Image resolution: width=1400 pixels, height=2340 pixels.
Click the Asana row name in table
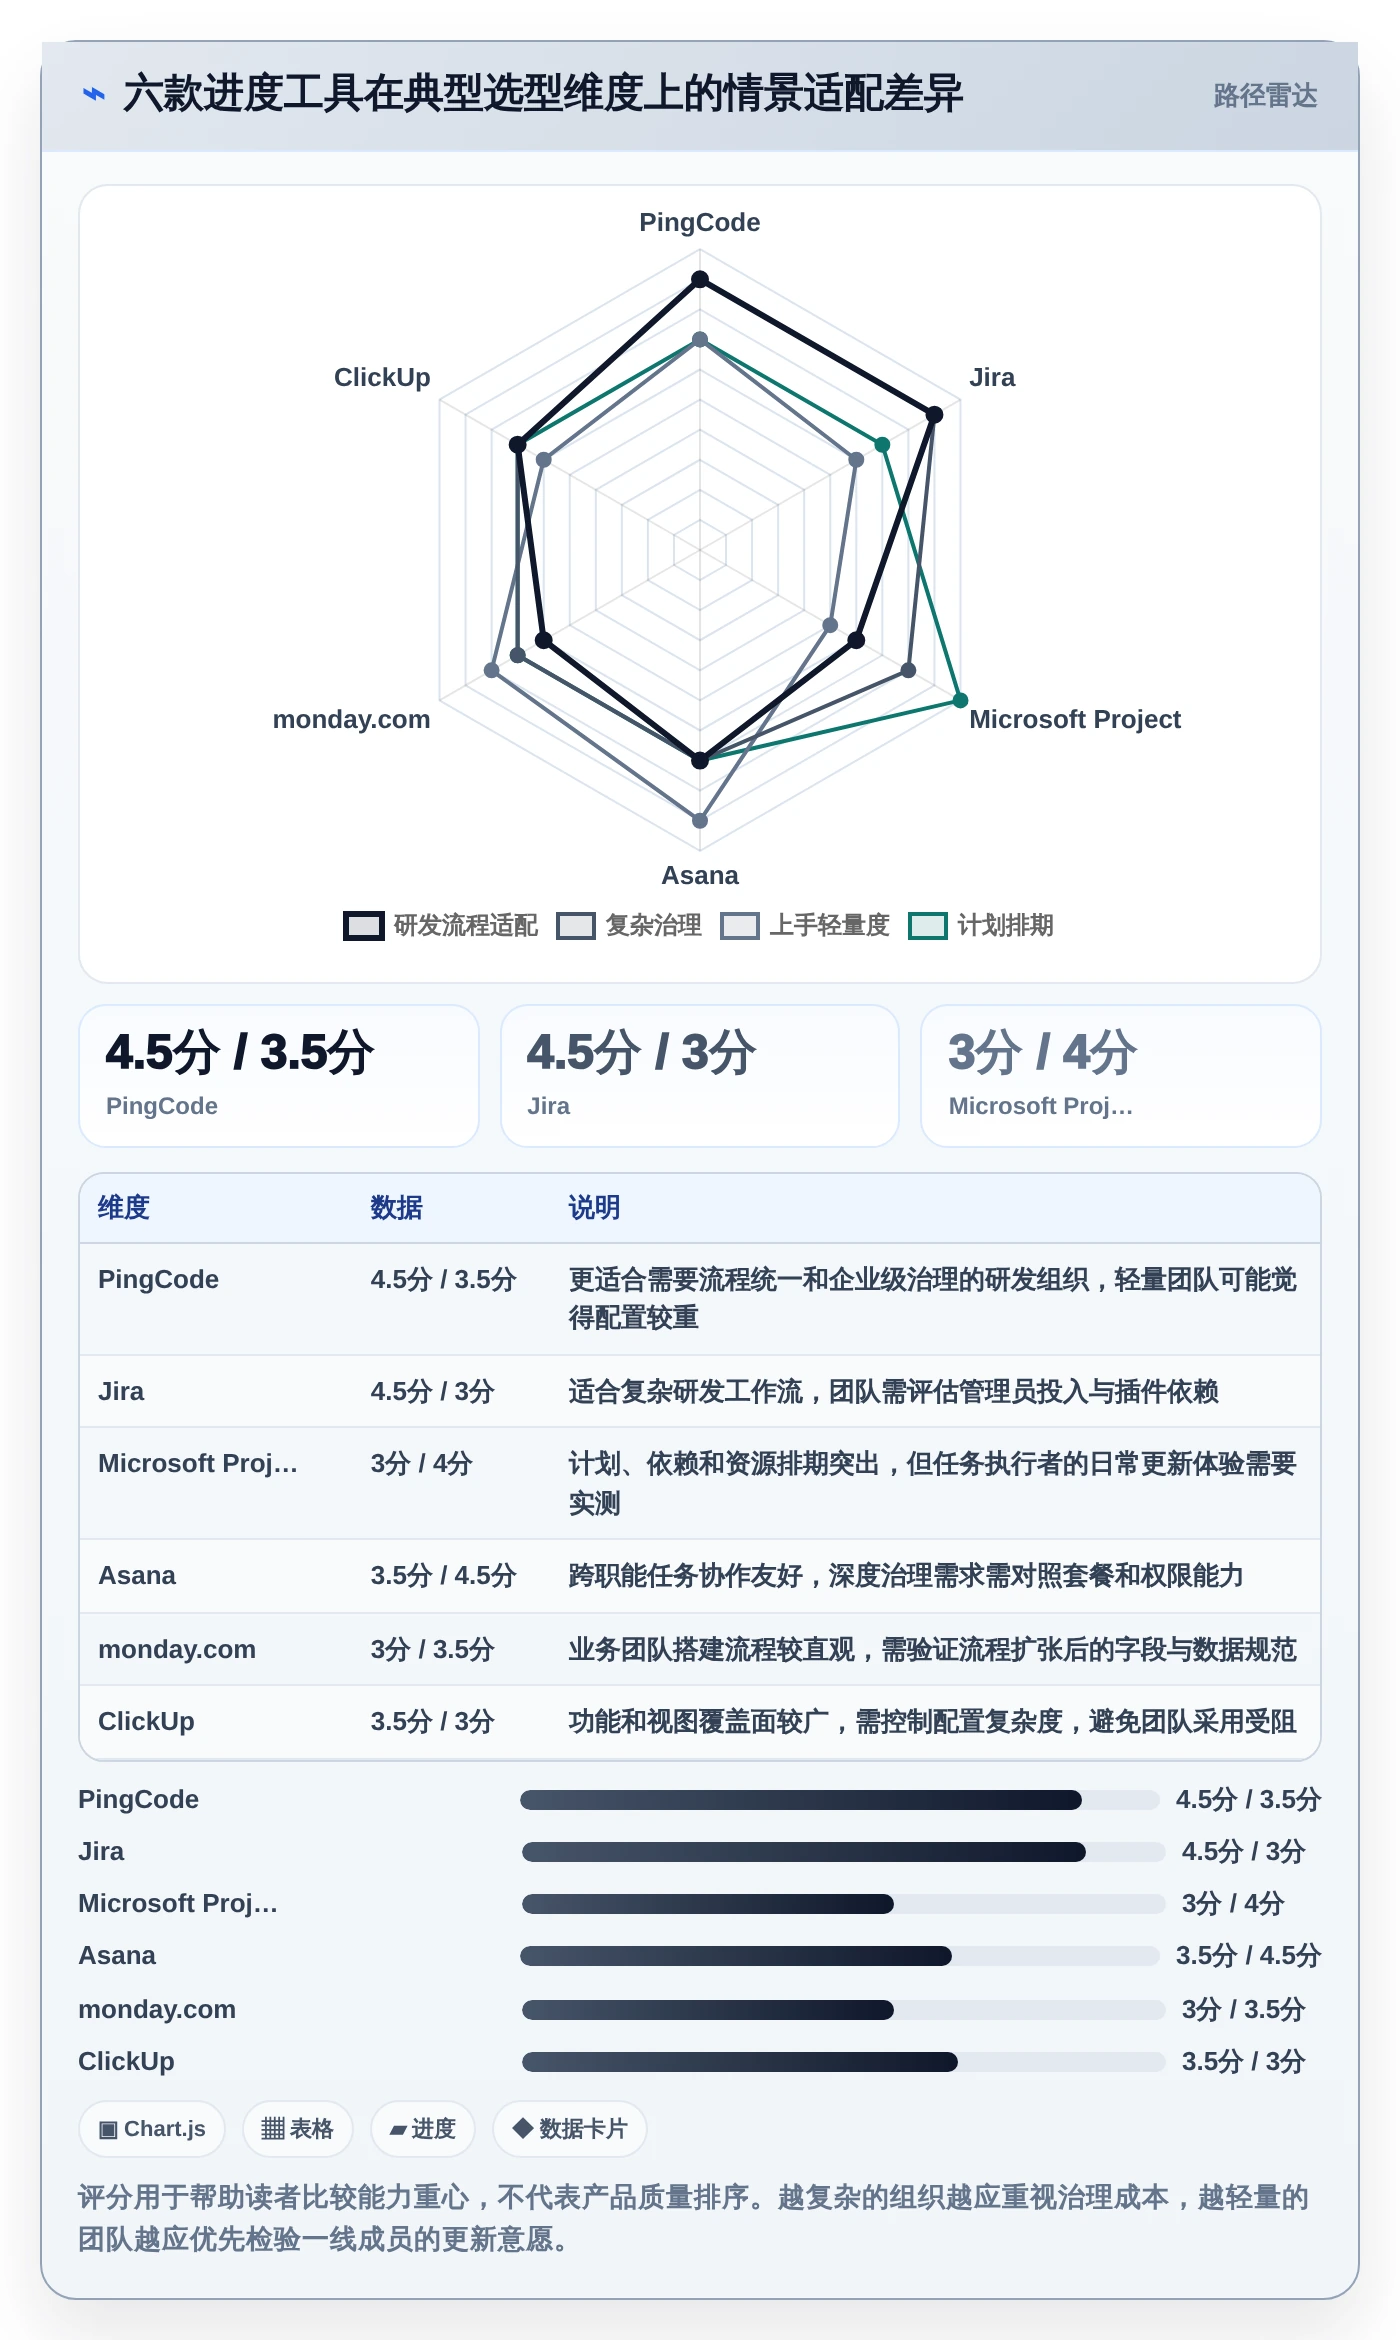pyautogui.click(x=137, y=1576)
